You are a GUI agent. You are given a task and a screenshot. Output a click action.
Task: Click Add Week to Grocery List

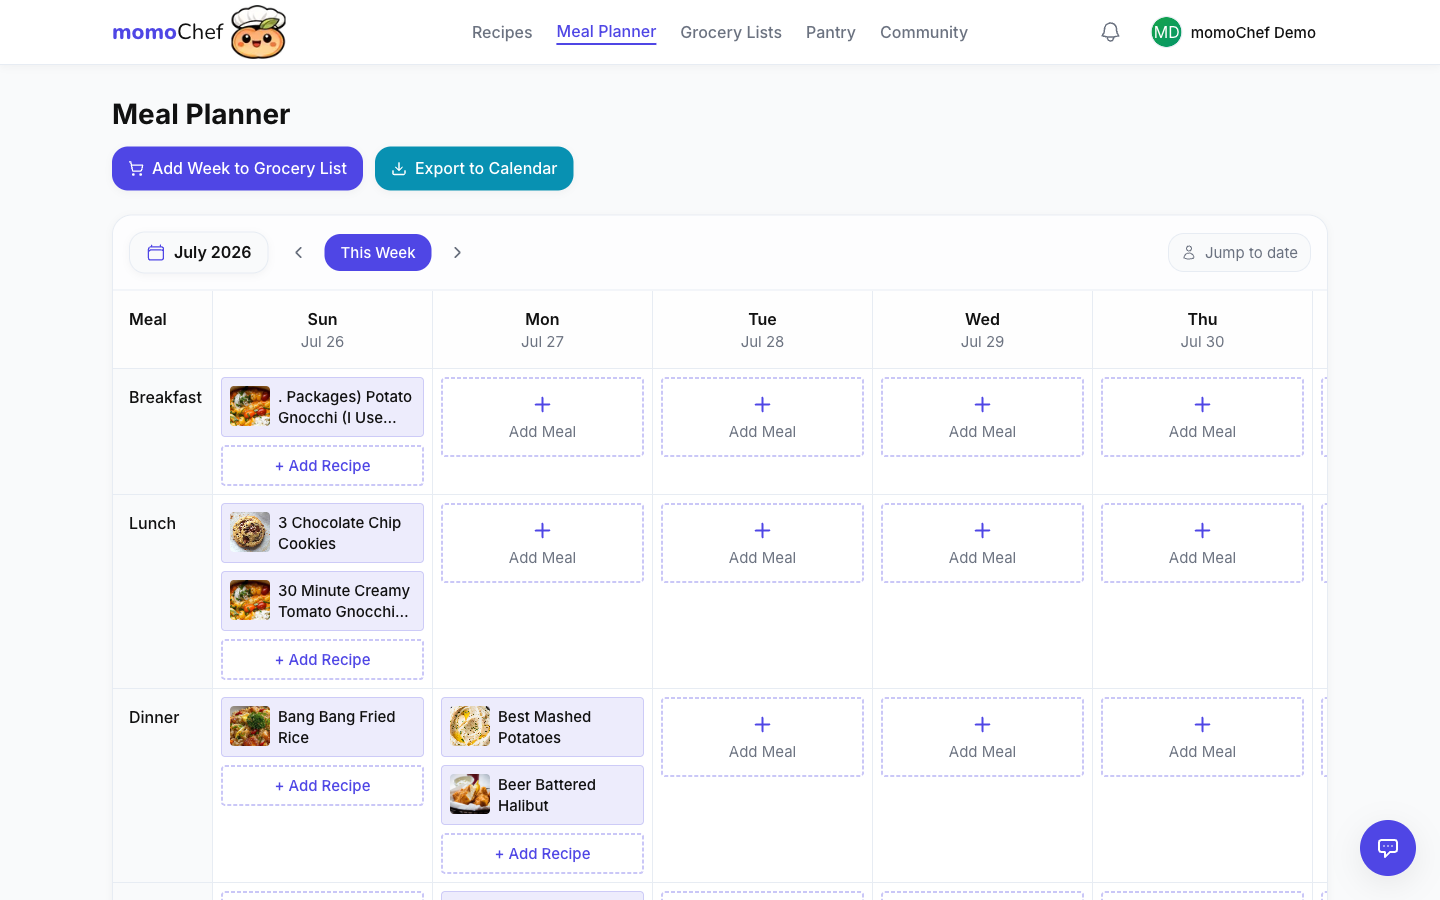click(x=237, y=168)
